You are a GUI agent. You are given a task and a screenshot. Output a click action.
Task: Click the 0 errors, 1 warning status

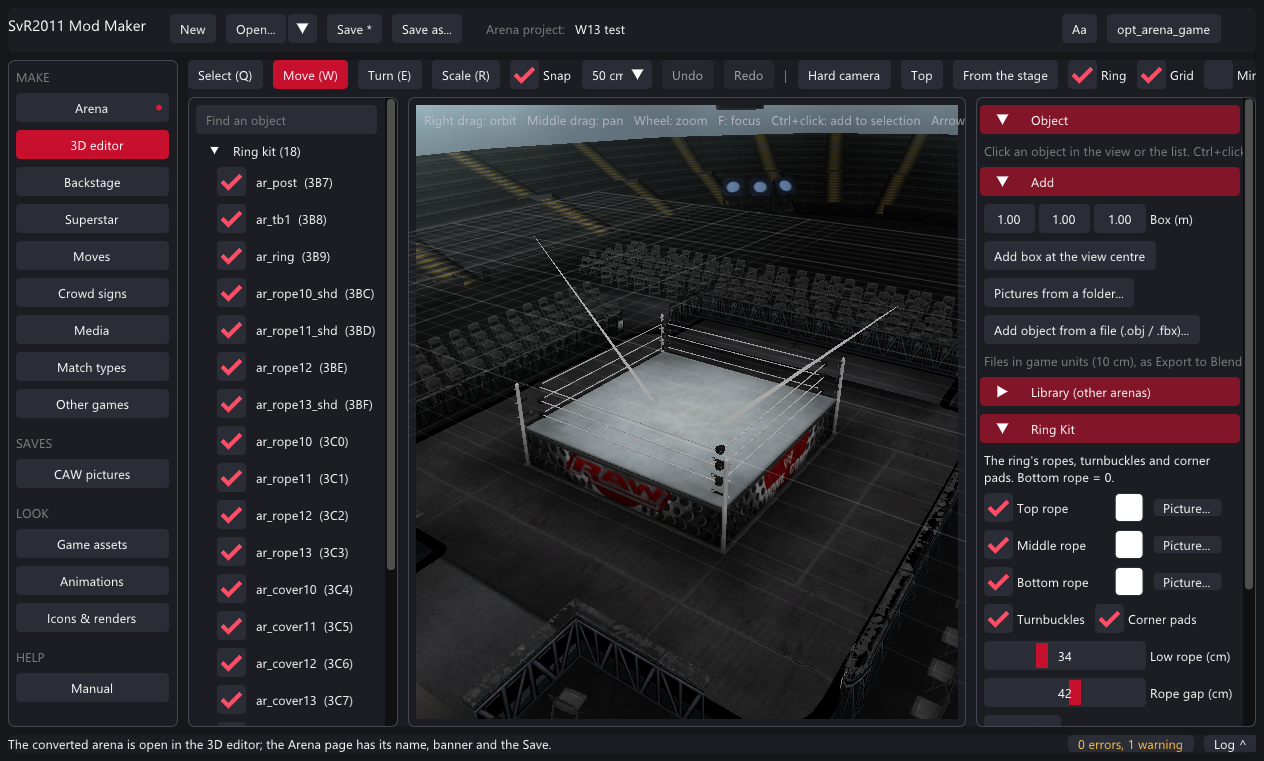(x=1130, y=744)
